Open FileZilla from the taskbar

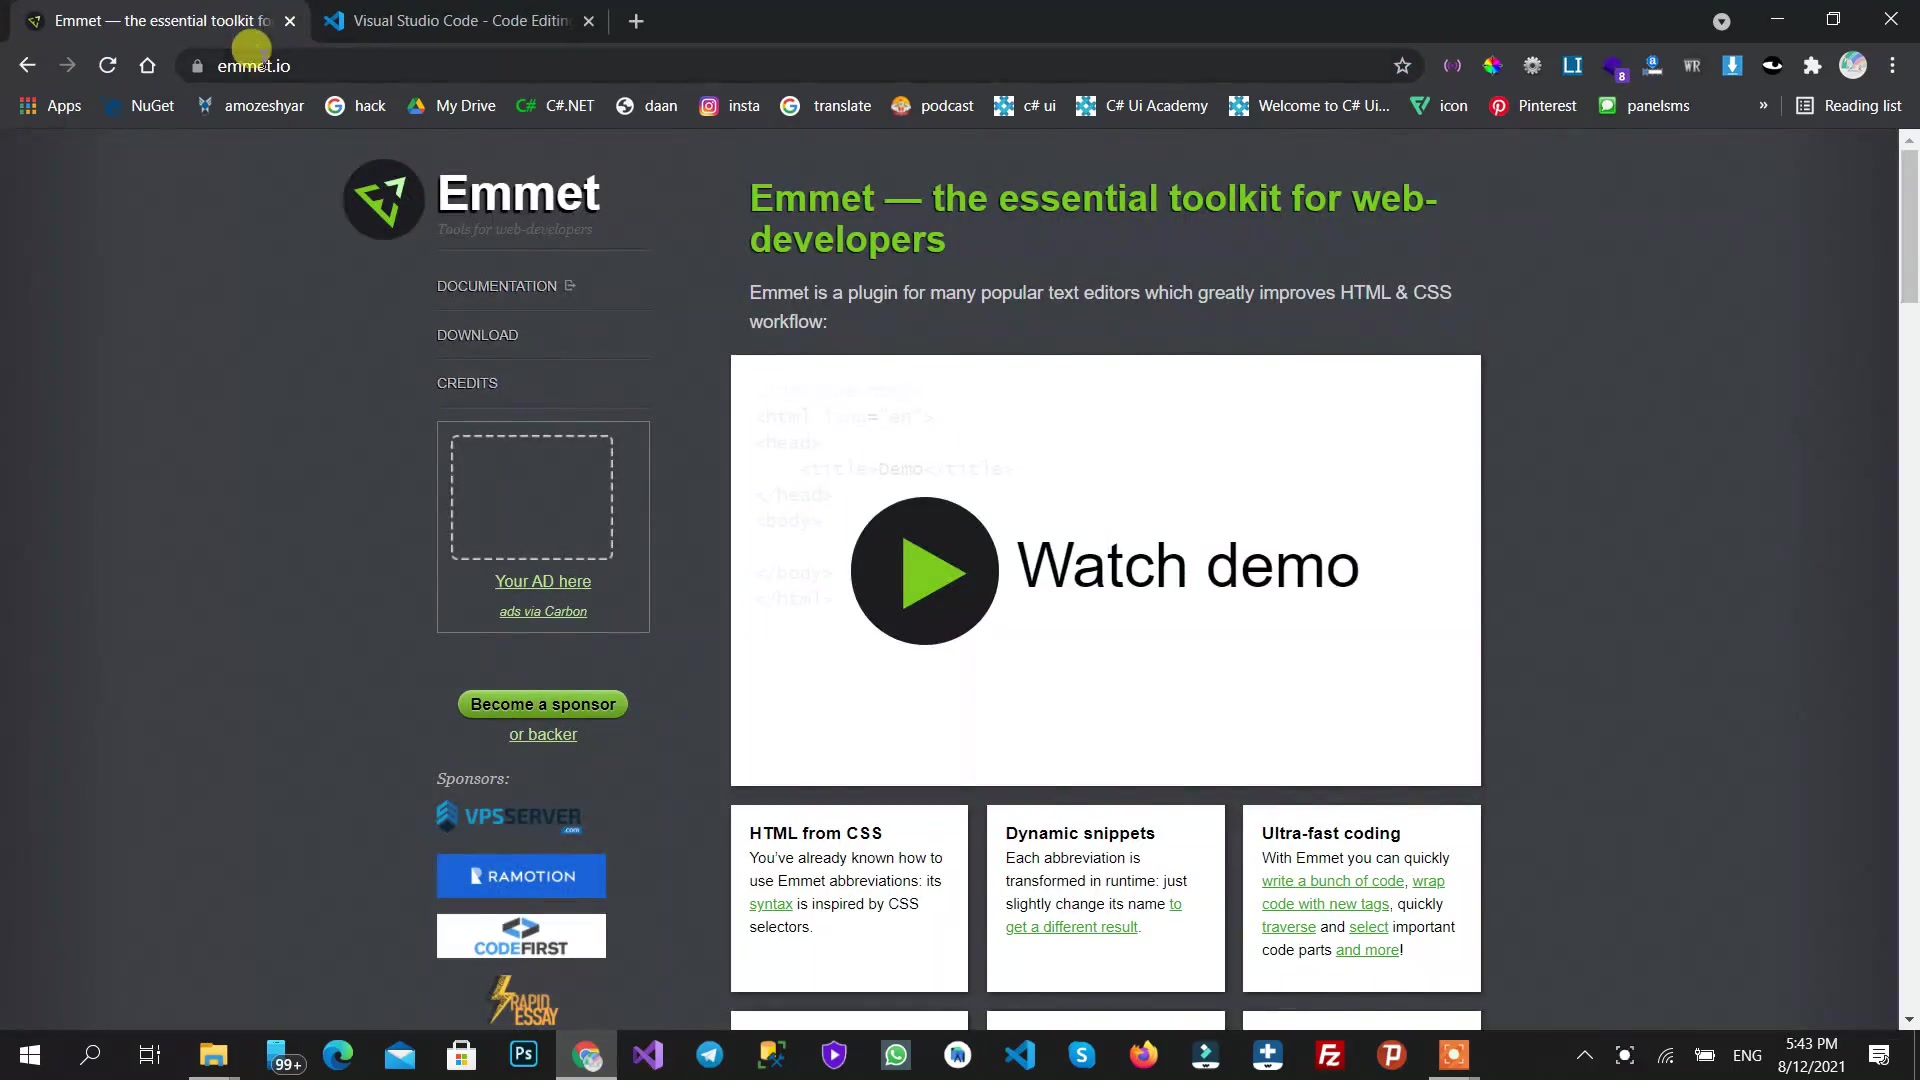pyautogui.click(x=1329, y=1055)
